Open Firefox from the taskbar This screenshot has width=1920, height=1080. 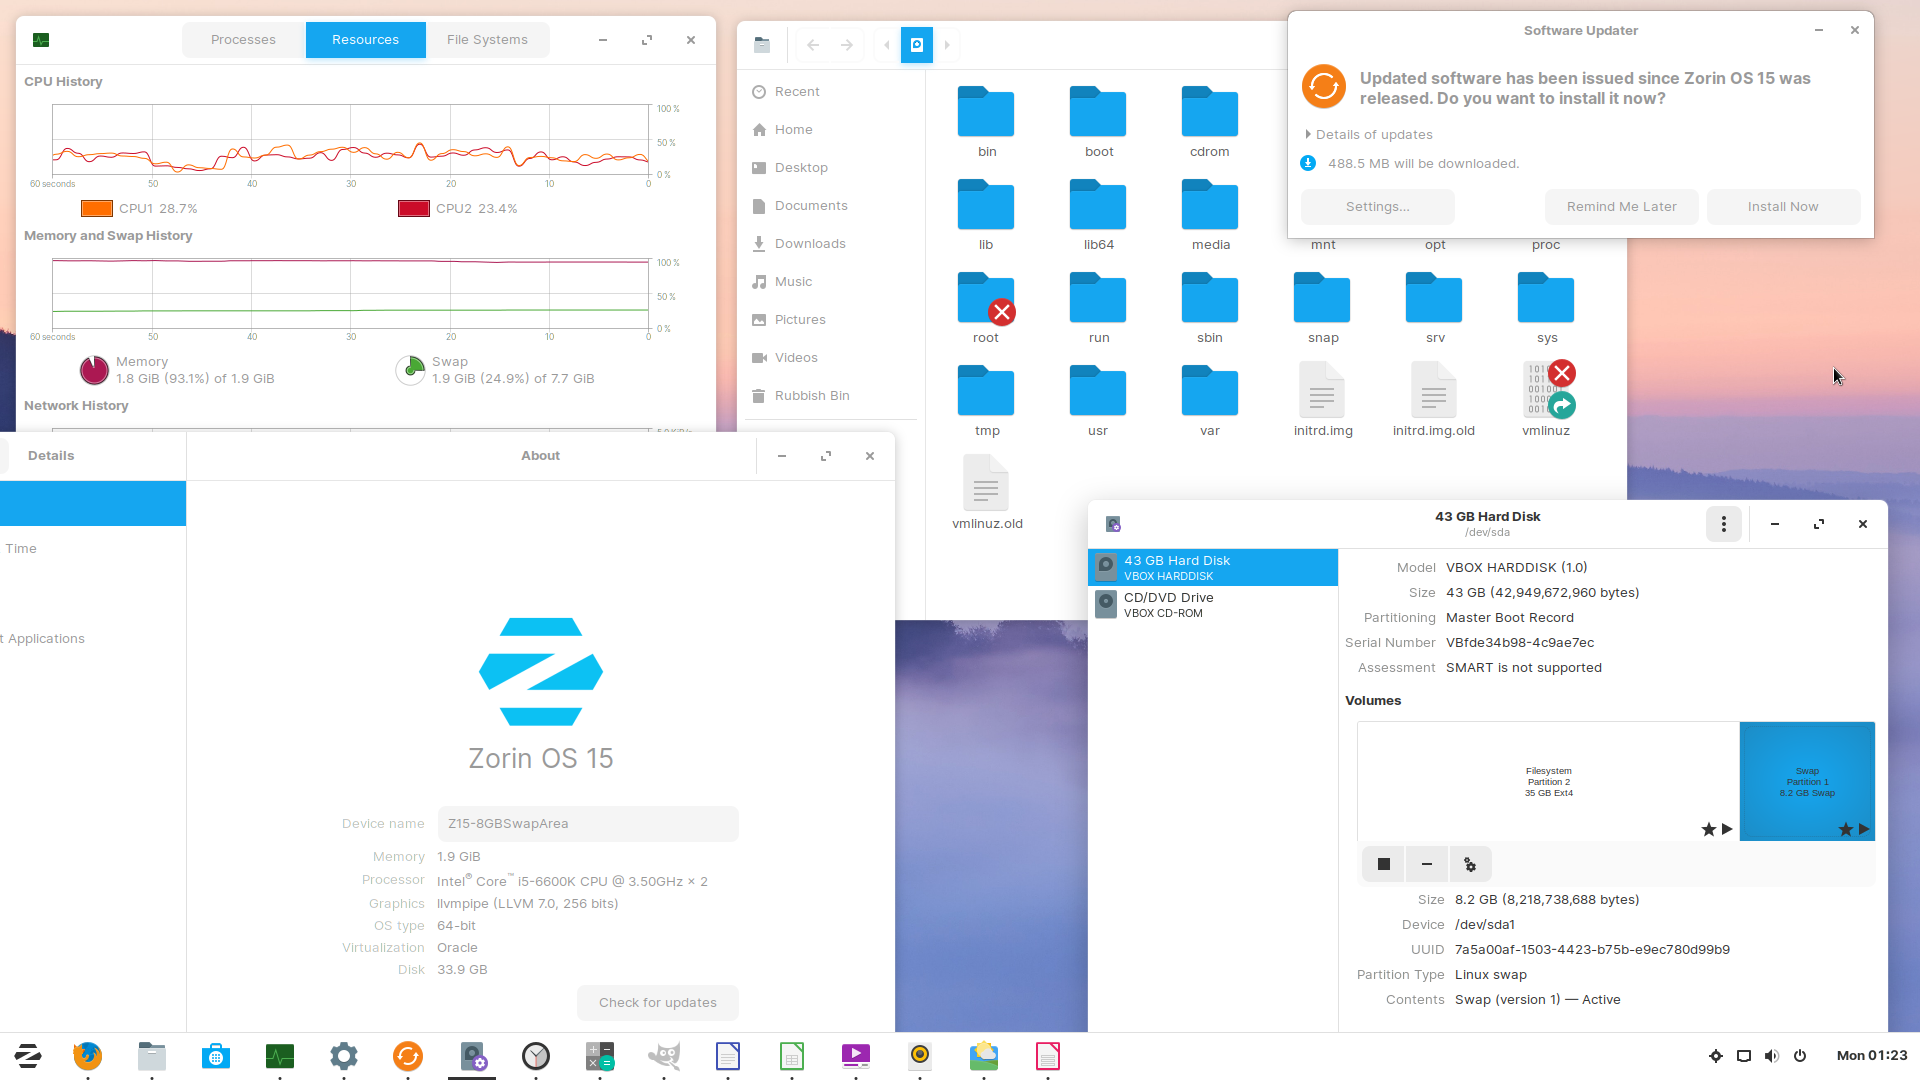(88, 1056)
